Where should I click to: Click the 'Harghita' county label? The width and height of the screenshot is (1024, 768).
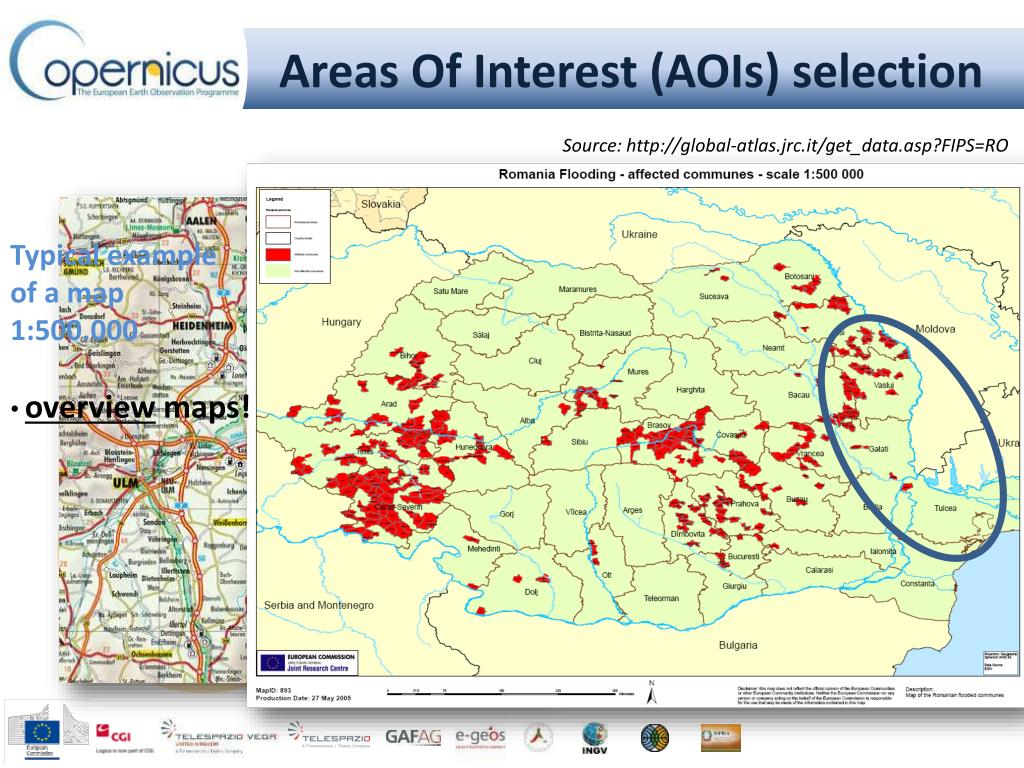point(690,390)
